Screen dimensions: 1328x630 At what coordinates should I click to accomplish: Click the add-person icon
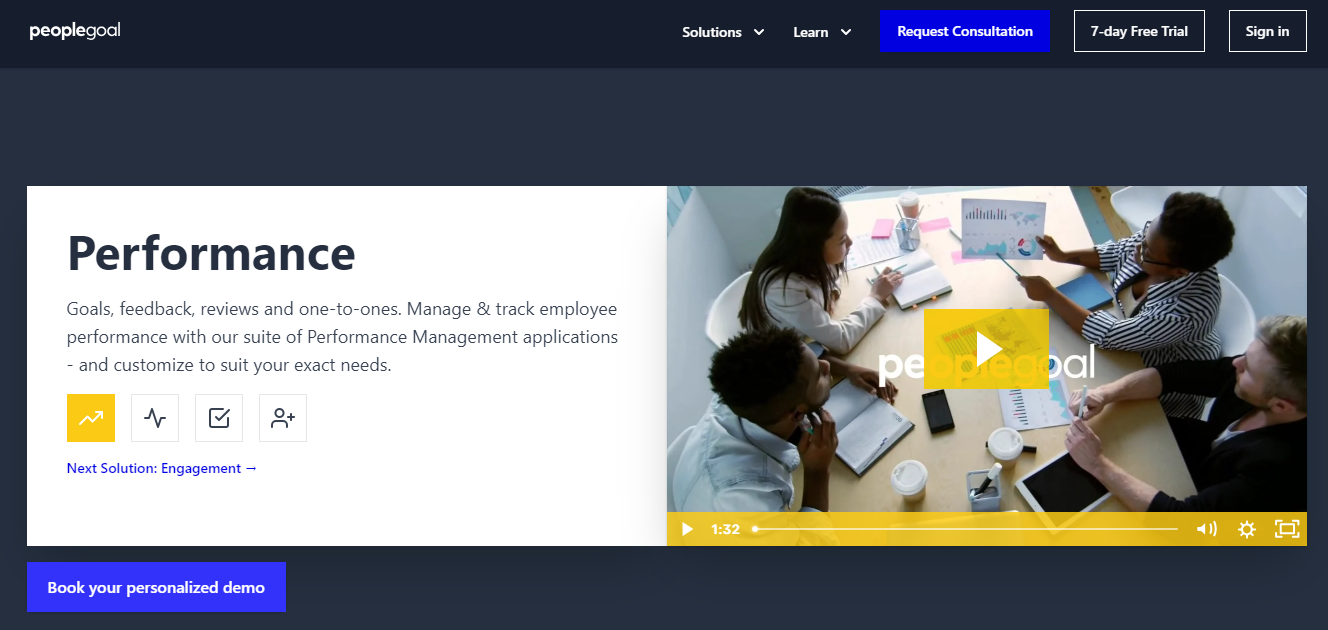click(x=282, y=417)
